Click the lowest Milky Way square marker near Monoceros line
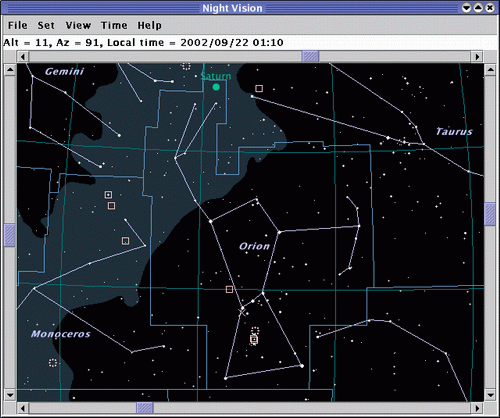Viewport: 500px width, 418px height. point(125,241)
